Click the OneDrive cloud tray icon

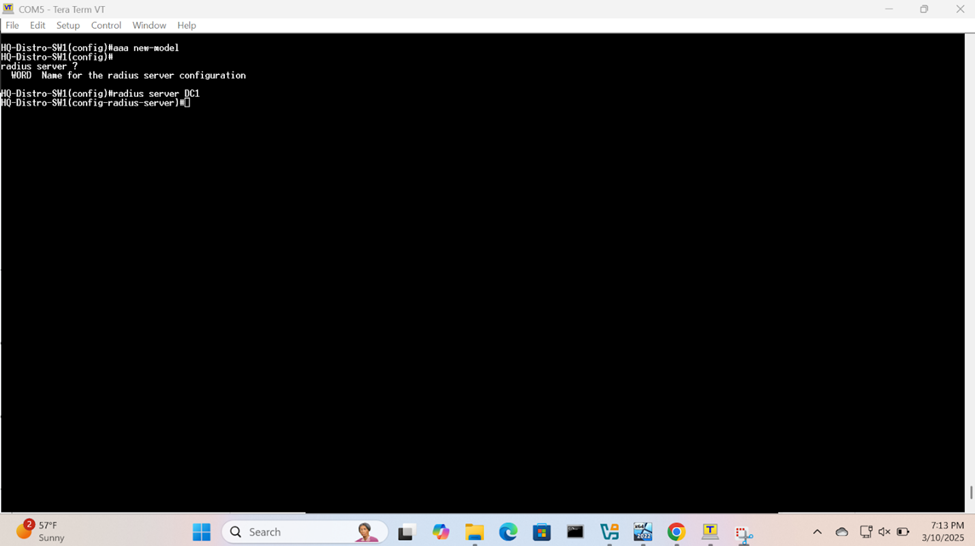pyautogui.click(x=841, y=532)
